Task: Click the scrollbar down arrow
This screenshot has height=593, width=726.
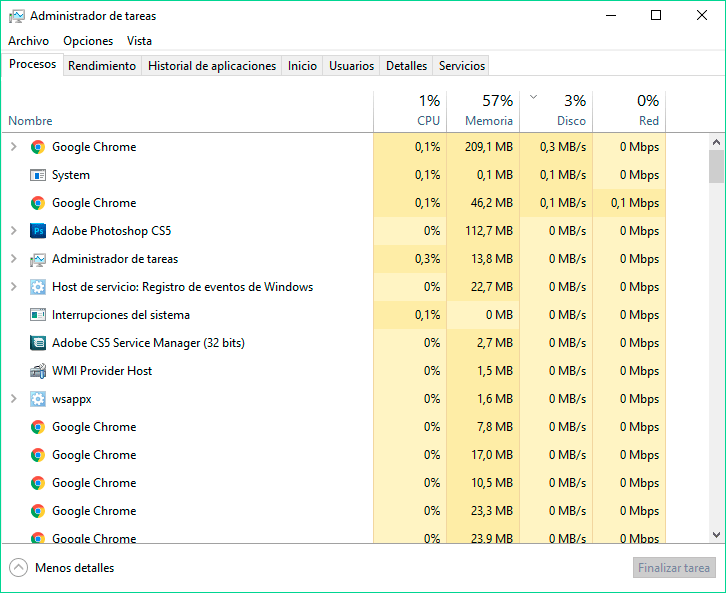Action: click(x=716, y=535)
